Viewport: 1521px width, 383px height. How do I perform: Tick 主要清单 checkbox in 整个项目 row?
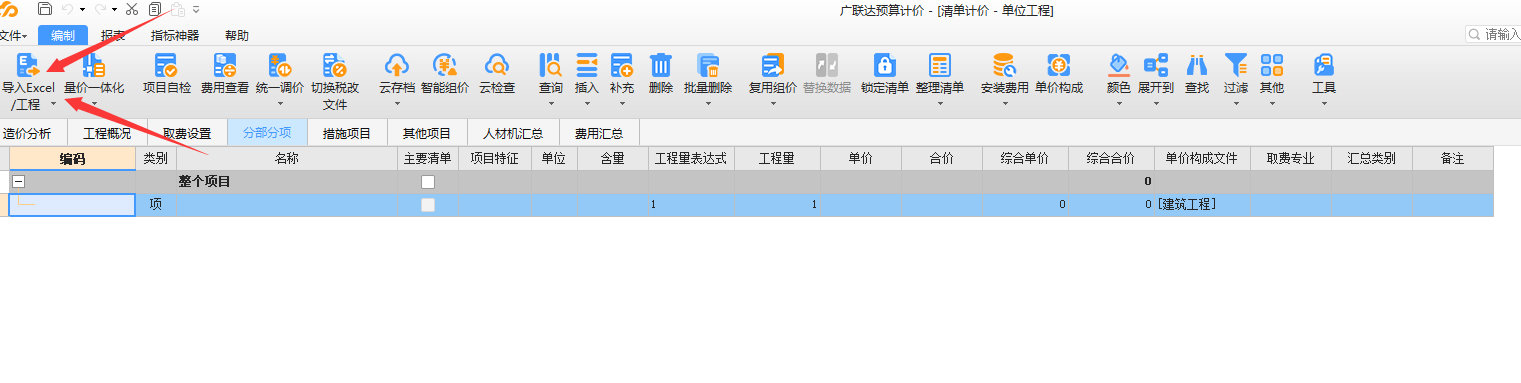[428, 182]
